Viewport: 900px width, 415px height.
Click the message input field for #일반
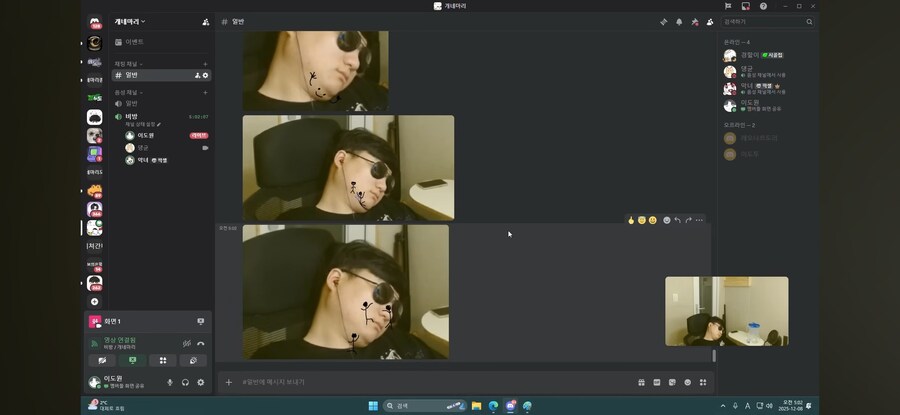point(436,382)
